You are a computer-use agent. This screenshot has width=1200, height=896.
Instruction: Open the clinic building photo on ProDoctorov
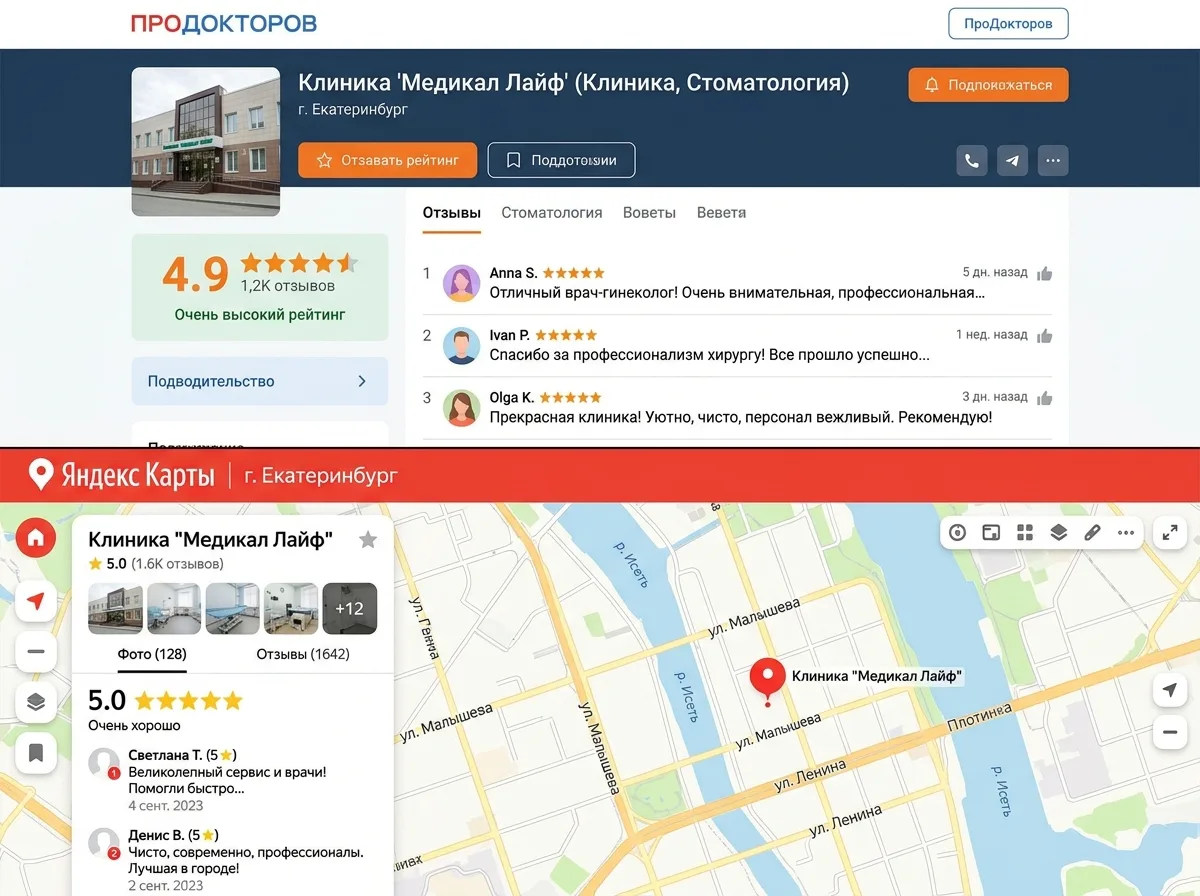[x=206, y=141]
